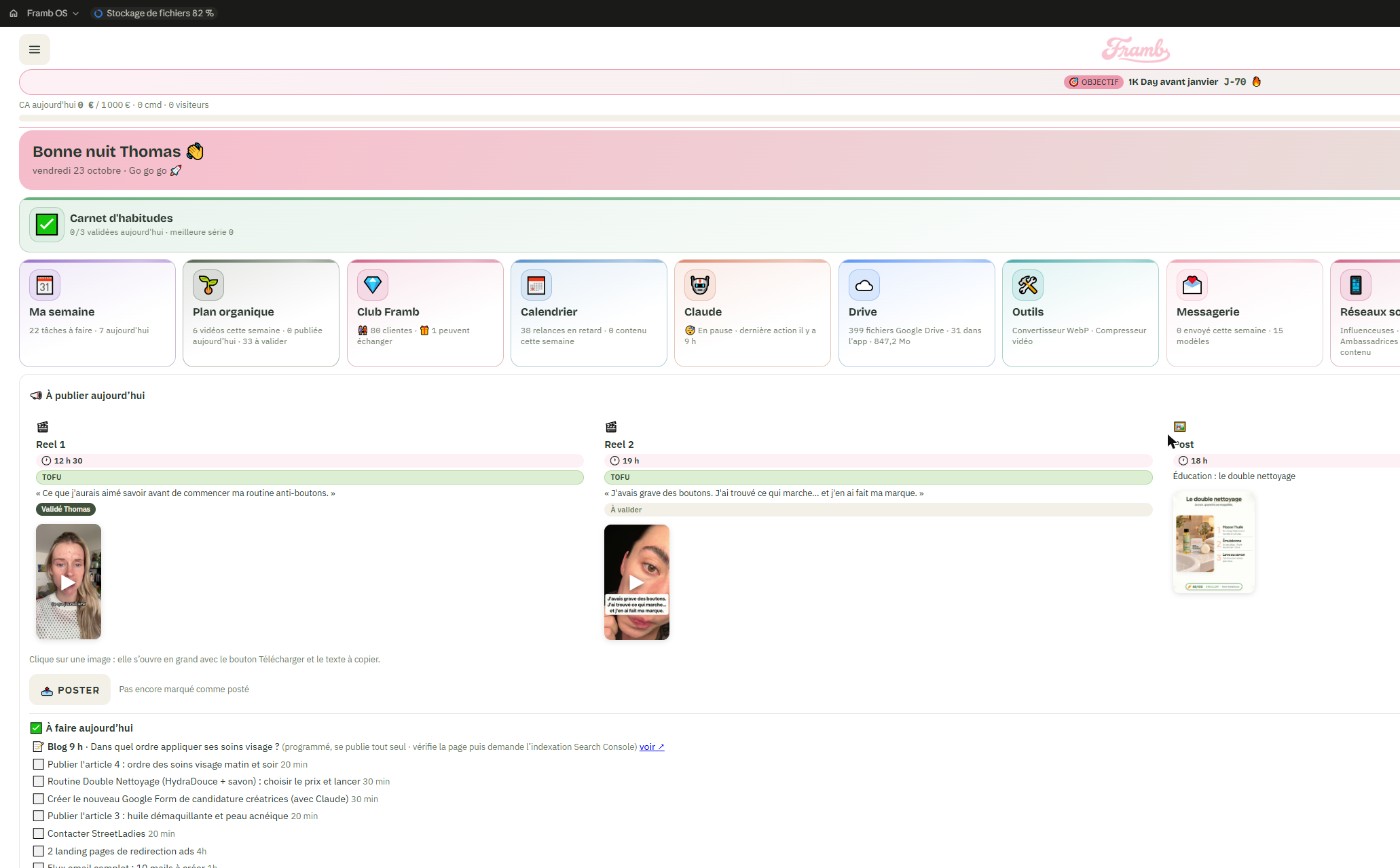
Task: Open the Messagerie envelope icon
Action: tap(1191, 285)
